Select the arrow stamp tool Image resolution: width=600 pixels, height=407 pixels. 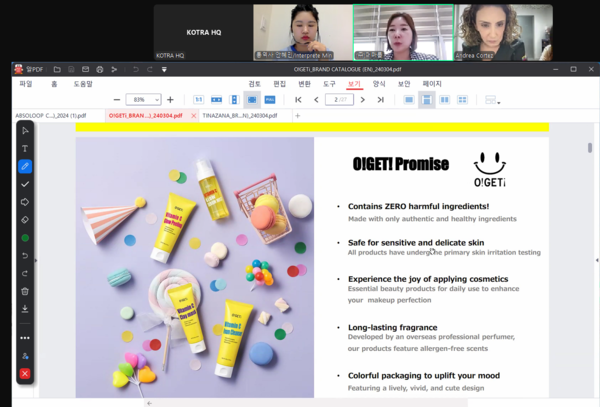[25, 202]
